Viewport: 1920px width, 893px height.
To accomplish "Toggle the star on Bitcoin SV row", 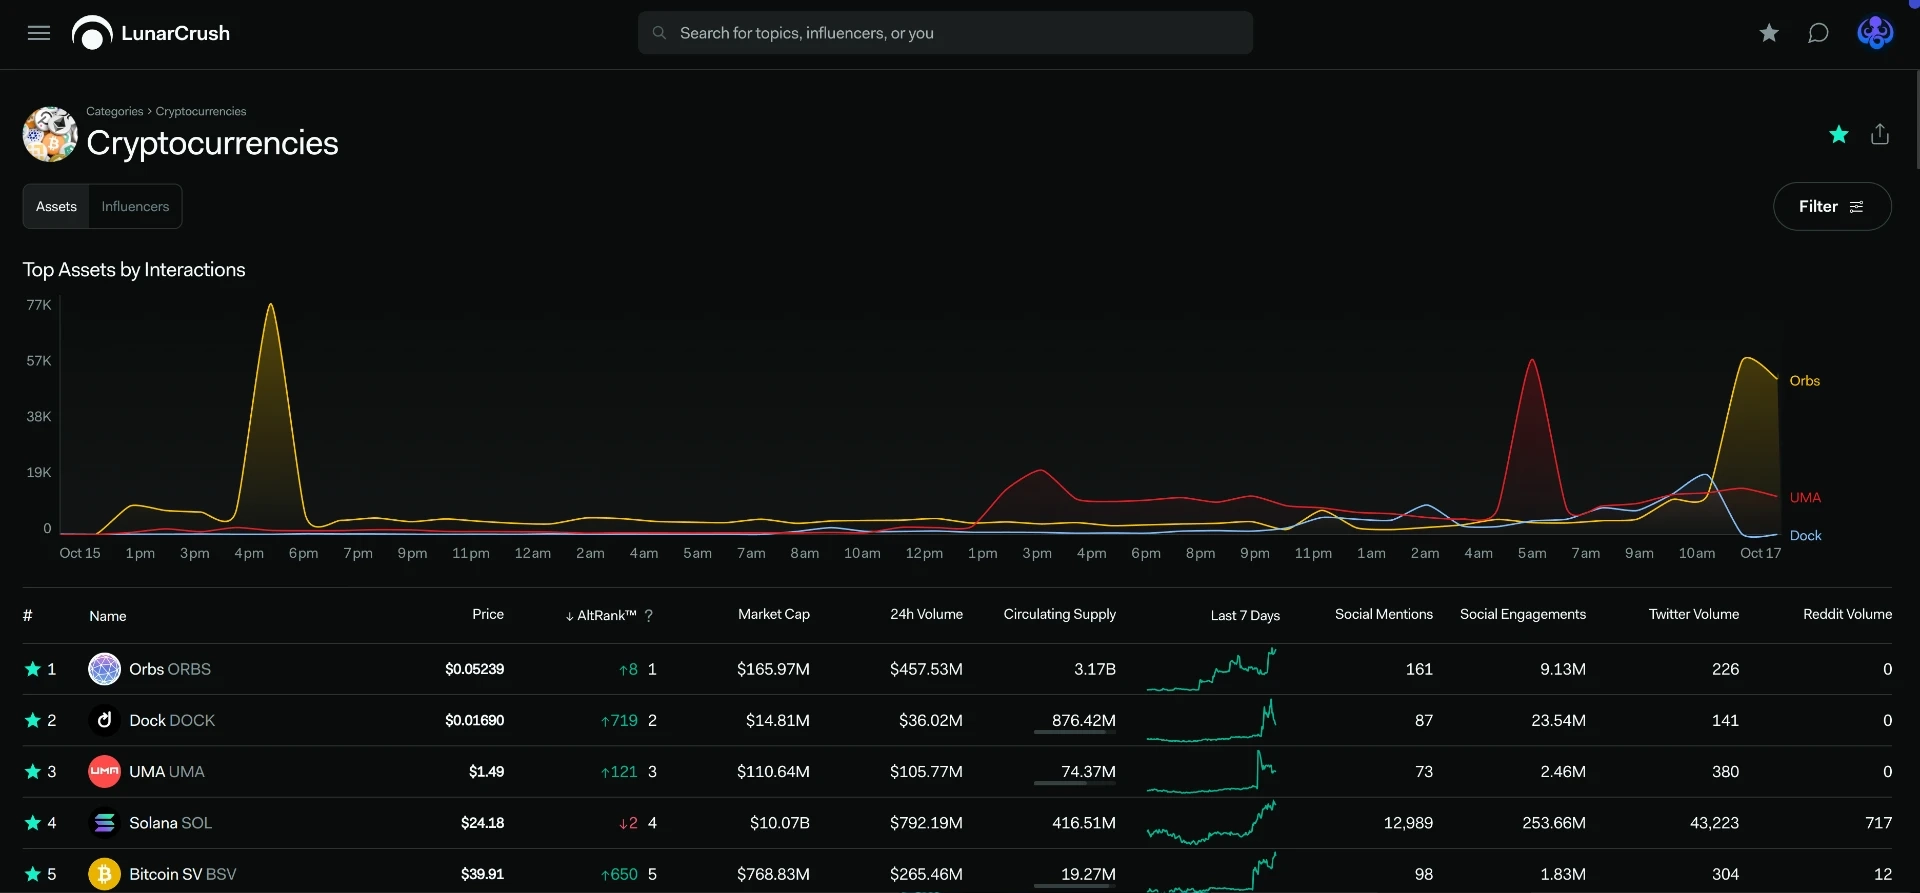I will tap(33, 874).
